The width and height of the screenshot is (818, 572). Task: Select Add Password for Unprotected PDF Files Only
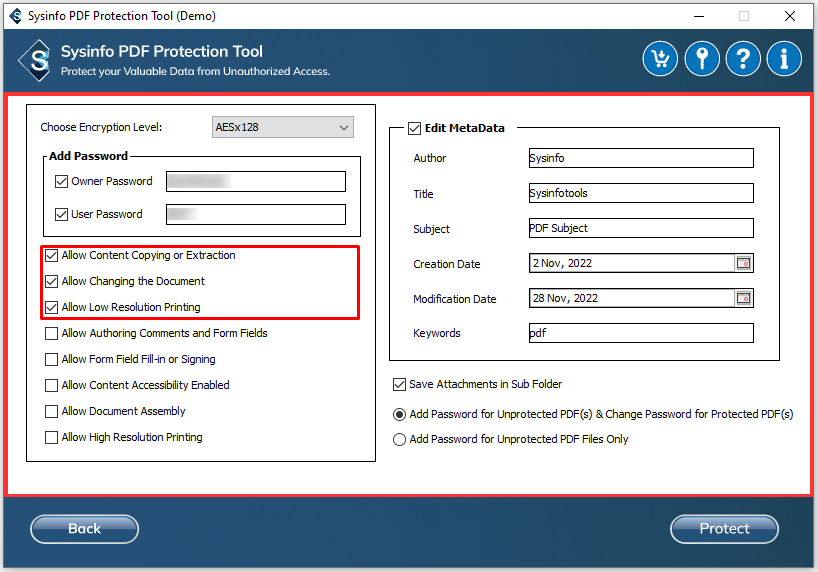click(x=399, y=439)
